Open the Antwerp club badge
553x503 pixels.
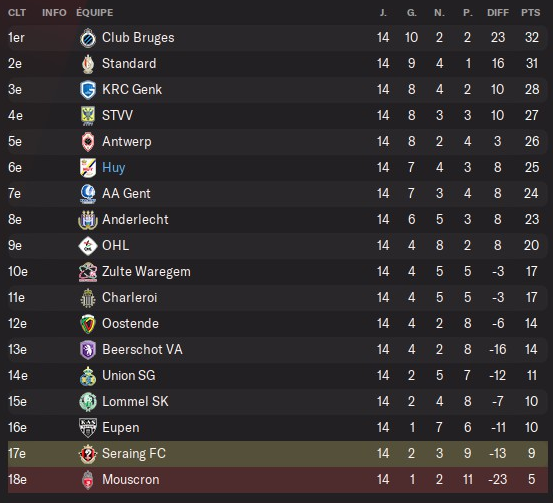[87, 142]
